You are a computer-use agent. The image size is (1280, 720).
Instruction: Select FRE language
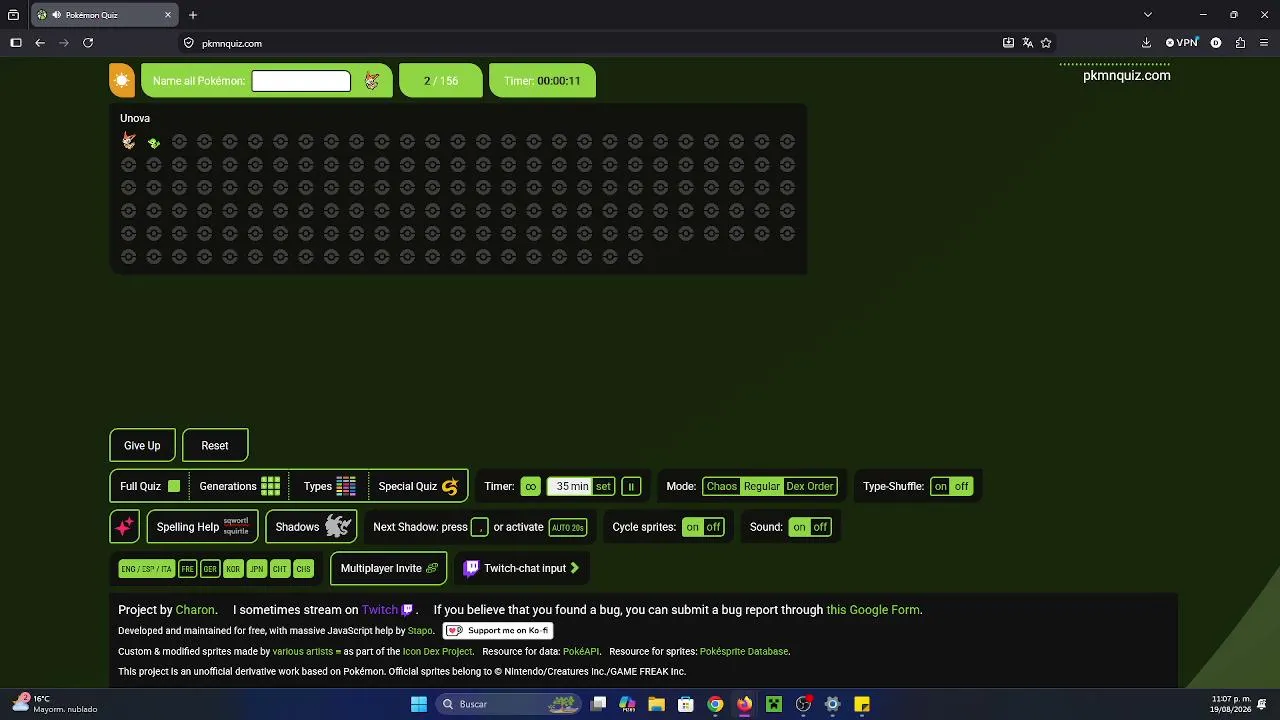click(187, 569)
